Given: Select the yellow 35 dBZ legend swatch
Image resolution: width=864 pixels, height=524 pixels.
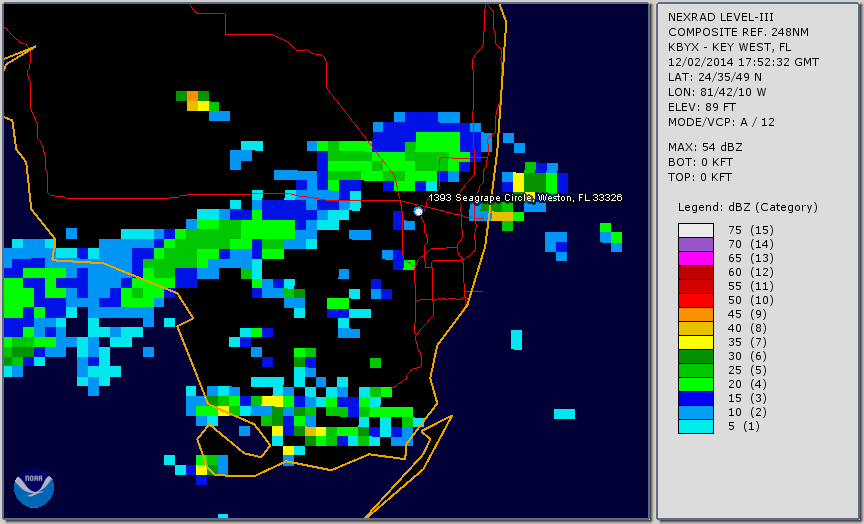Looking at the screenshot, I should [696, 342].
